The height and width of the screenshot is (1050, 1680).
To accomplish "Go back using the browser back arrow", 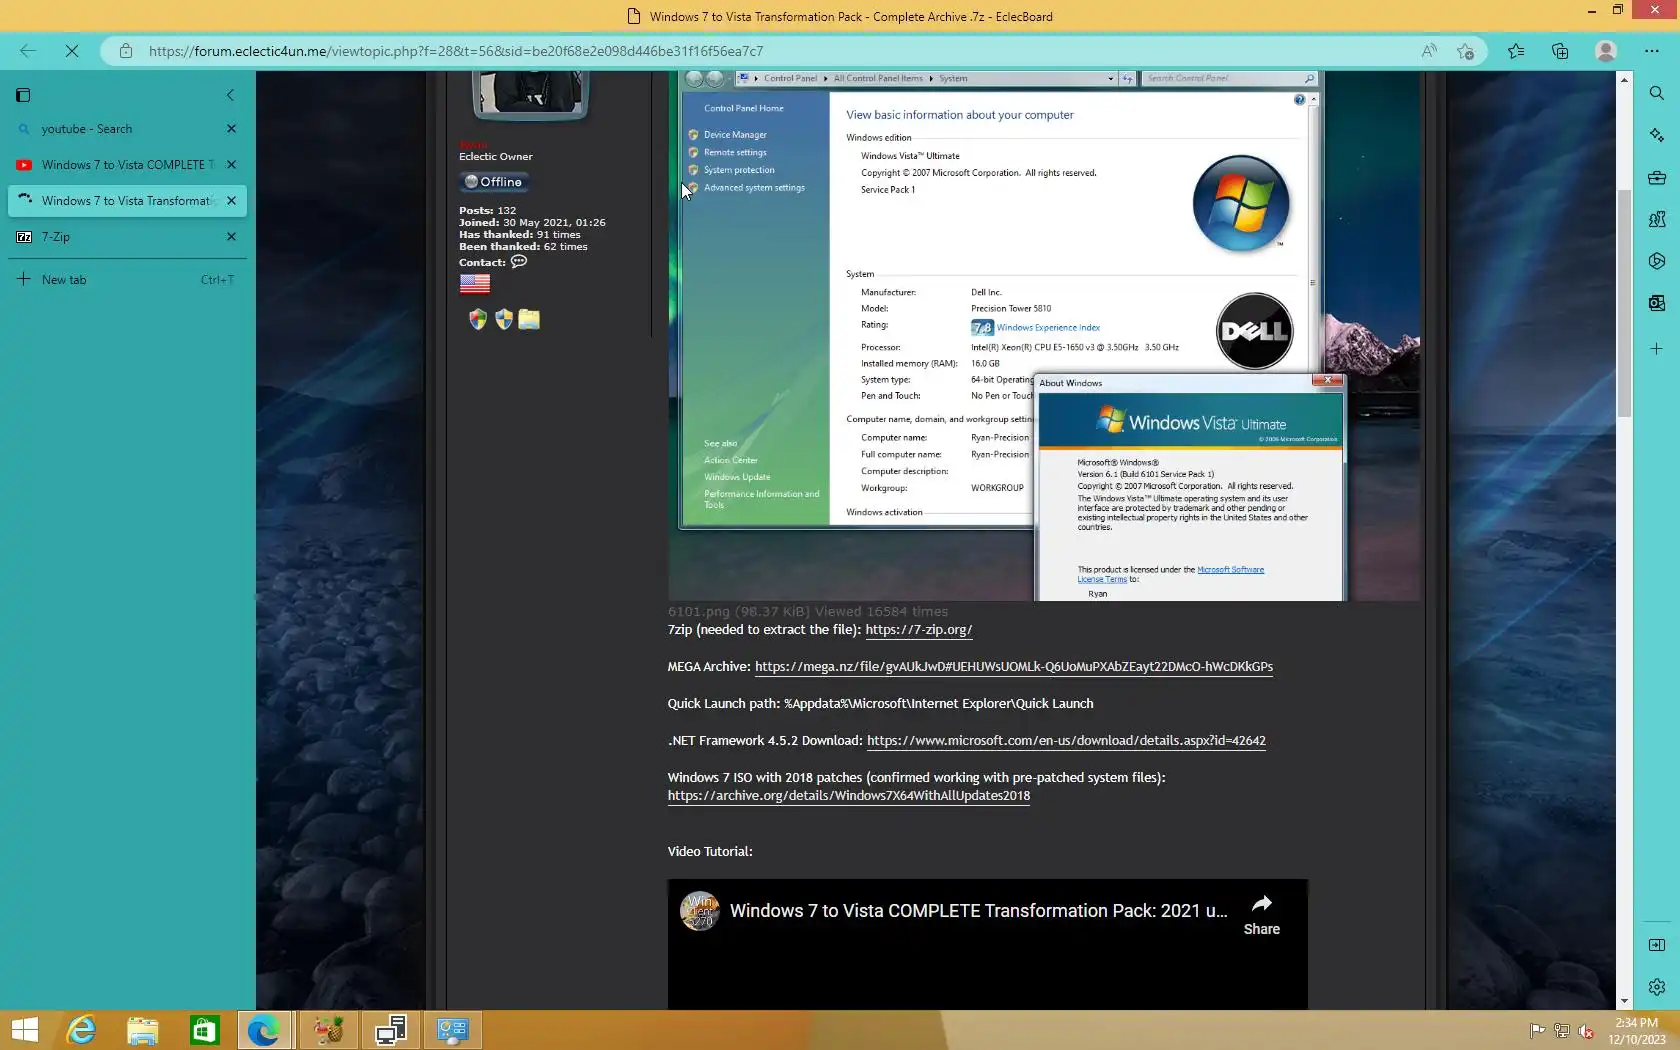I will (x=28, y=51).
